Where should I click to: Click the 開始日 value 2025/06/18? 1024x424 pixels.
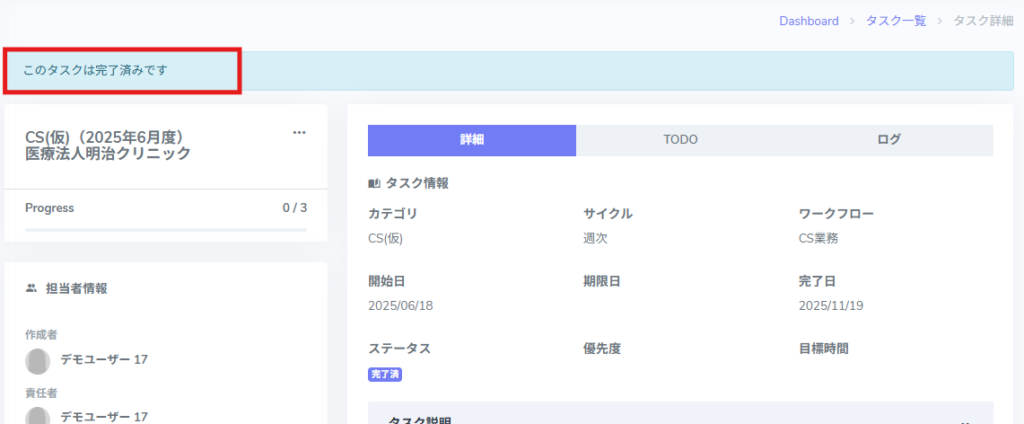tap(400, 306)
